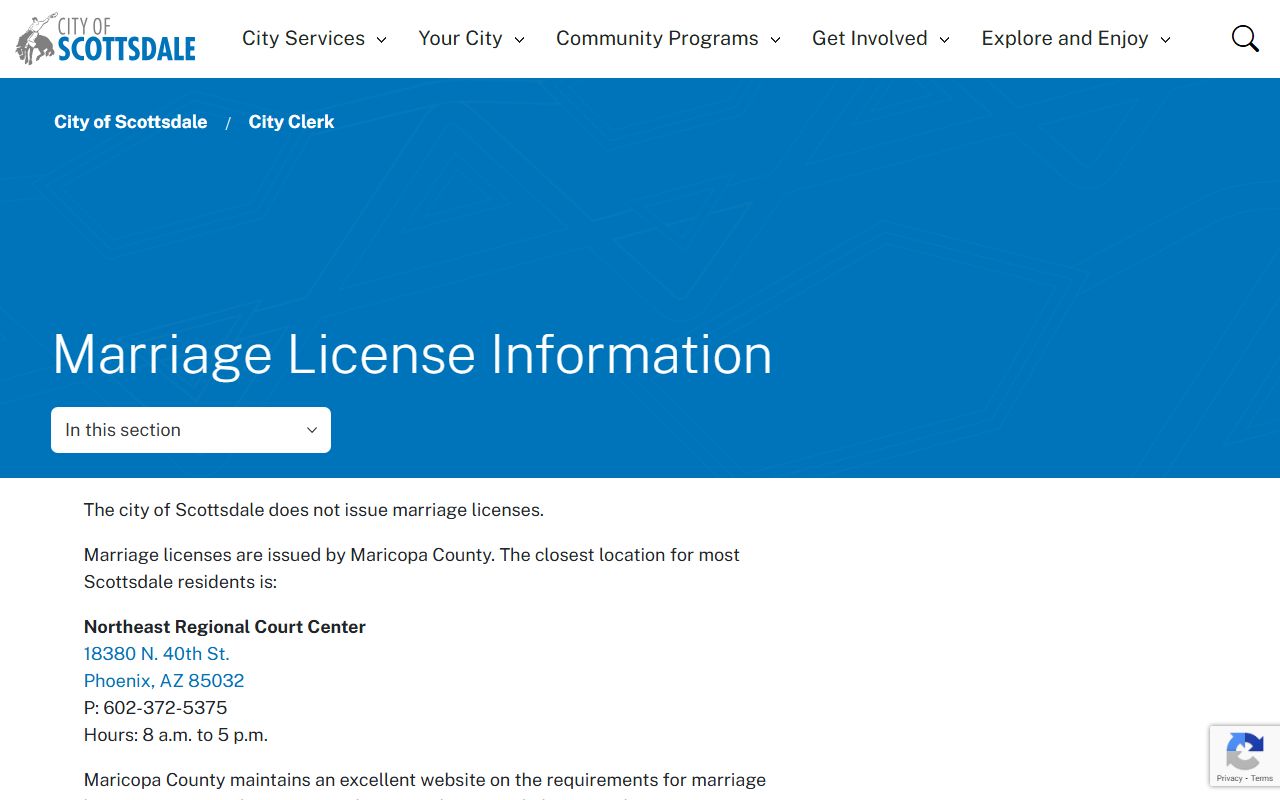1280x800 pixels.
Task: Click the reCAPTCHA Privacy link
Action: (1229, 778)
